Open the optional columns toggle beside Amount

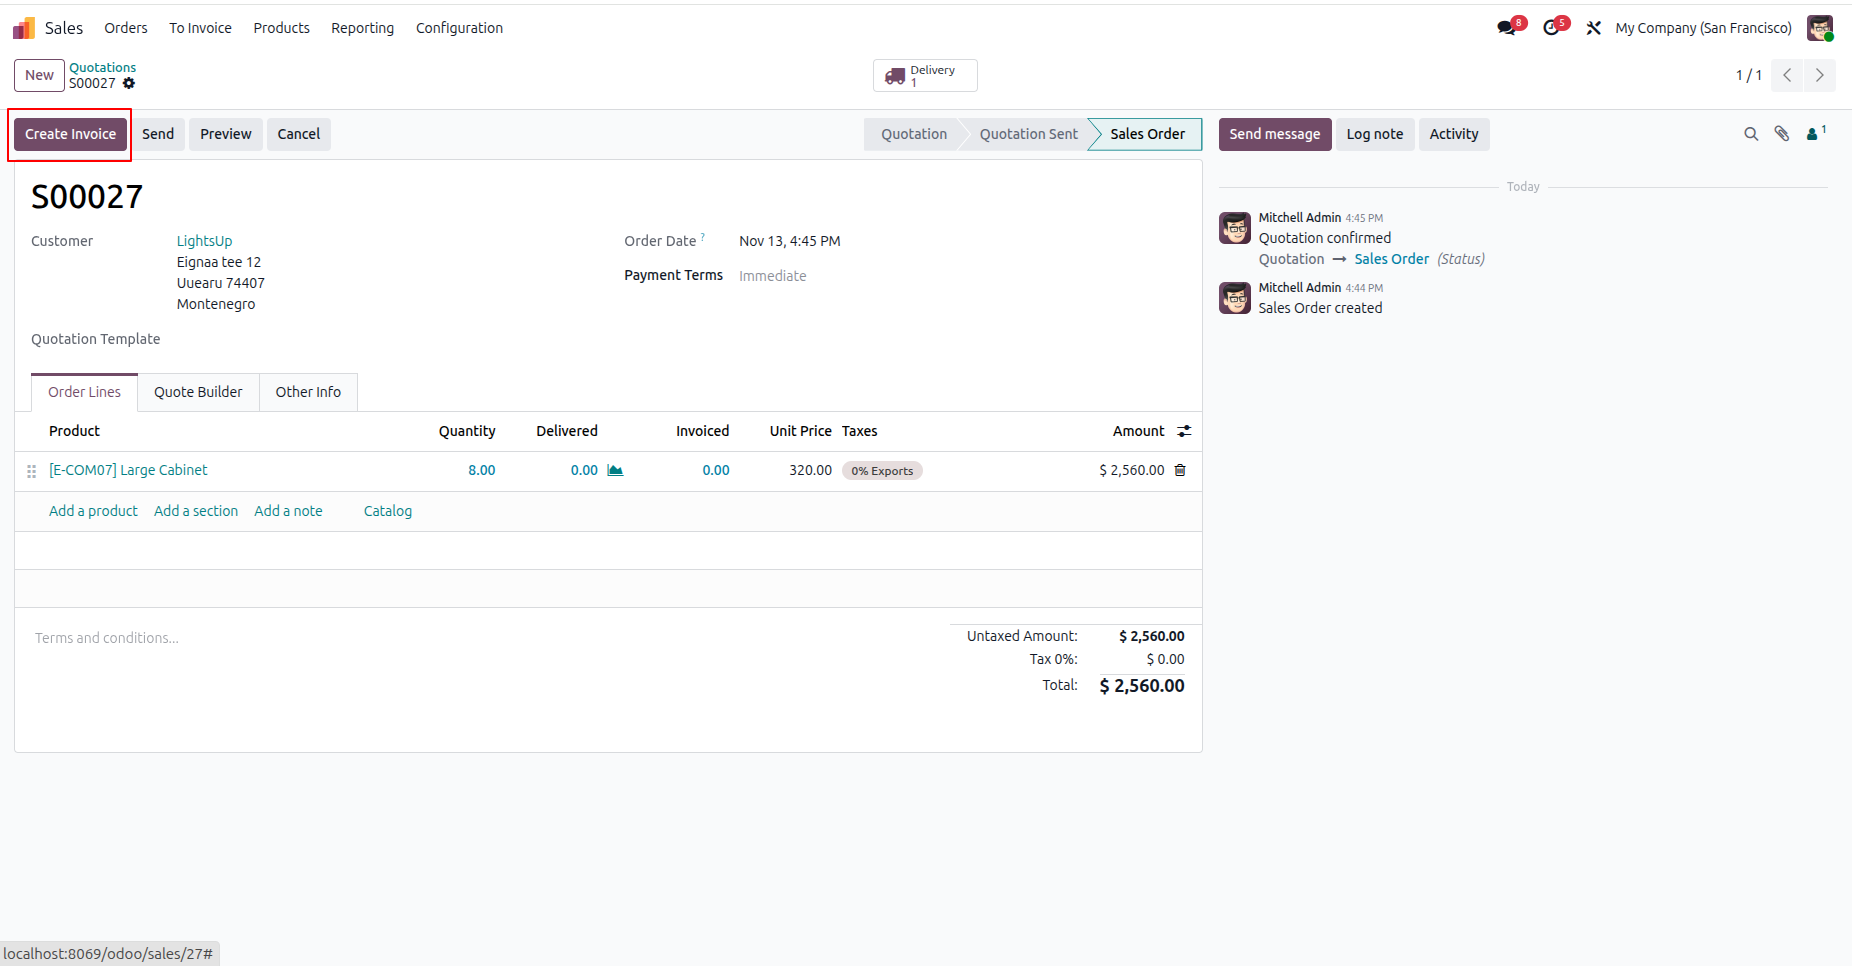click(1184, 431)
